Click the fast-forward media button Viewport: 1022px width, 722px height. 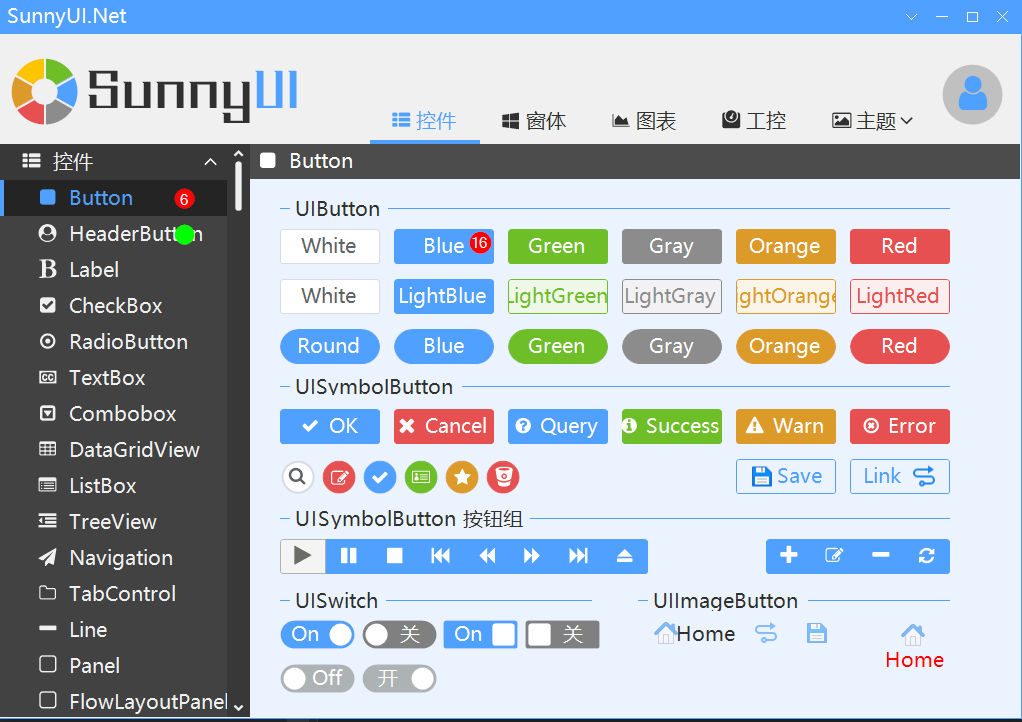(x=532, y=556)
